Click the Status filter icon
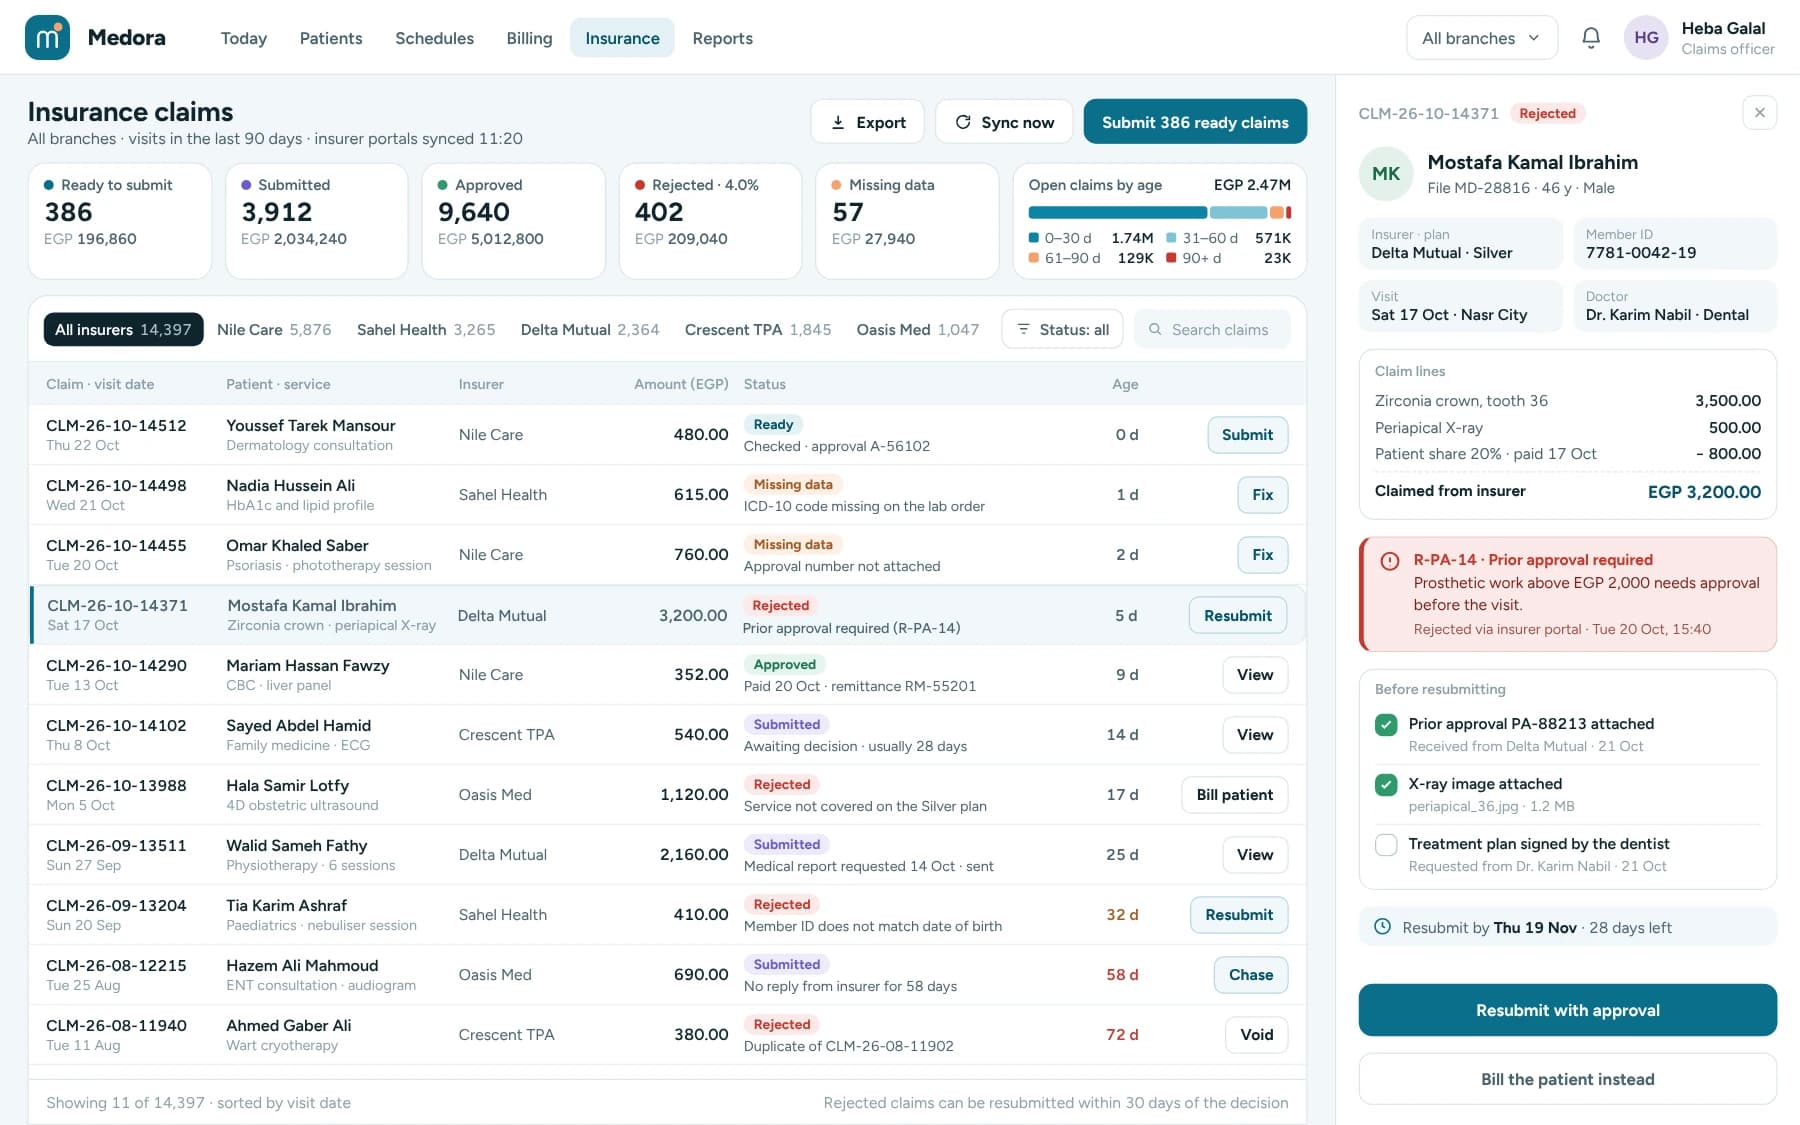Screen dimensions: 1800x1125 click(x=1023, y=329)
